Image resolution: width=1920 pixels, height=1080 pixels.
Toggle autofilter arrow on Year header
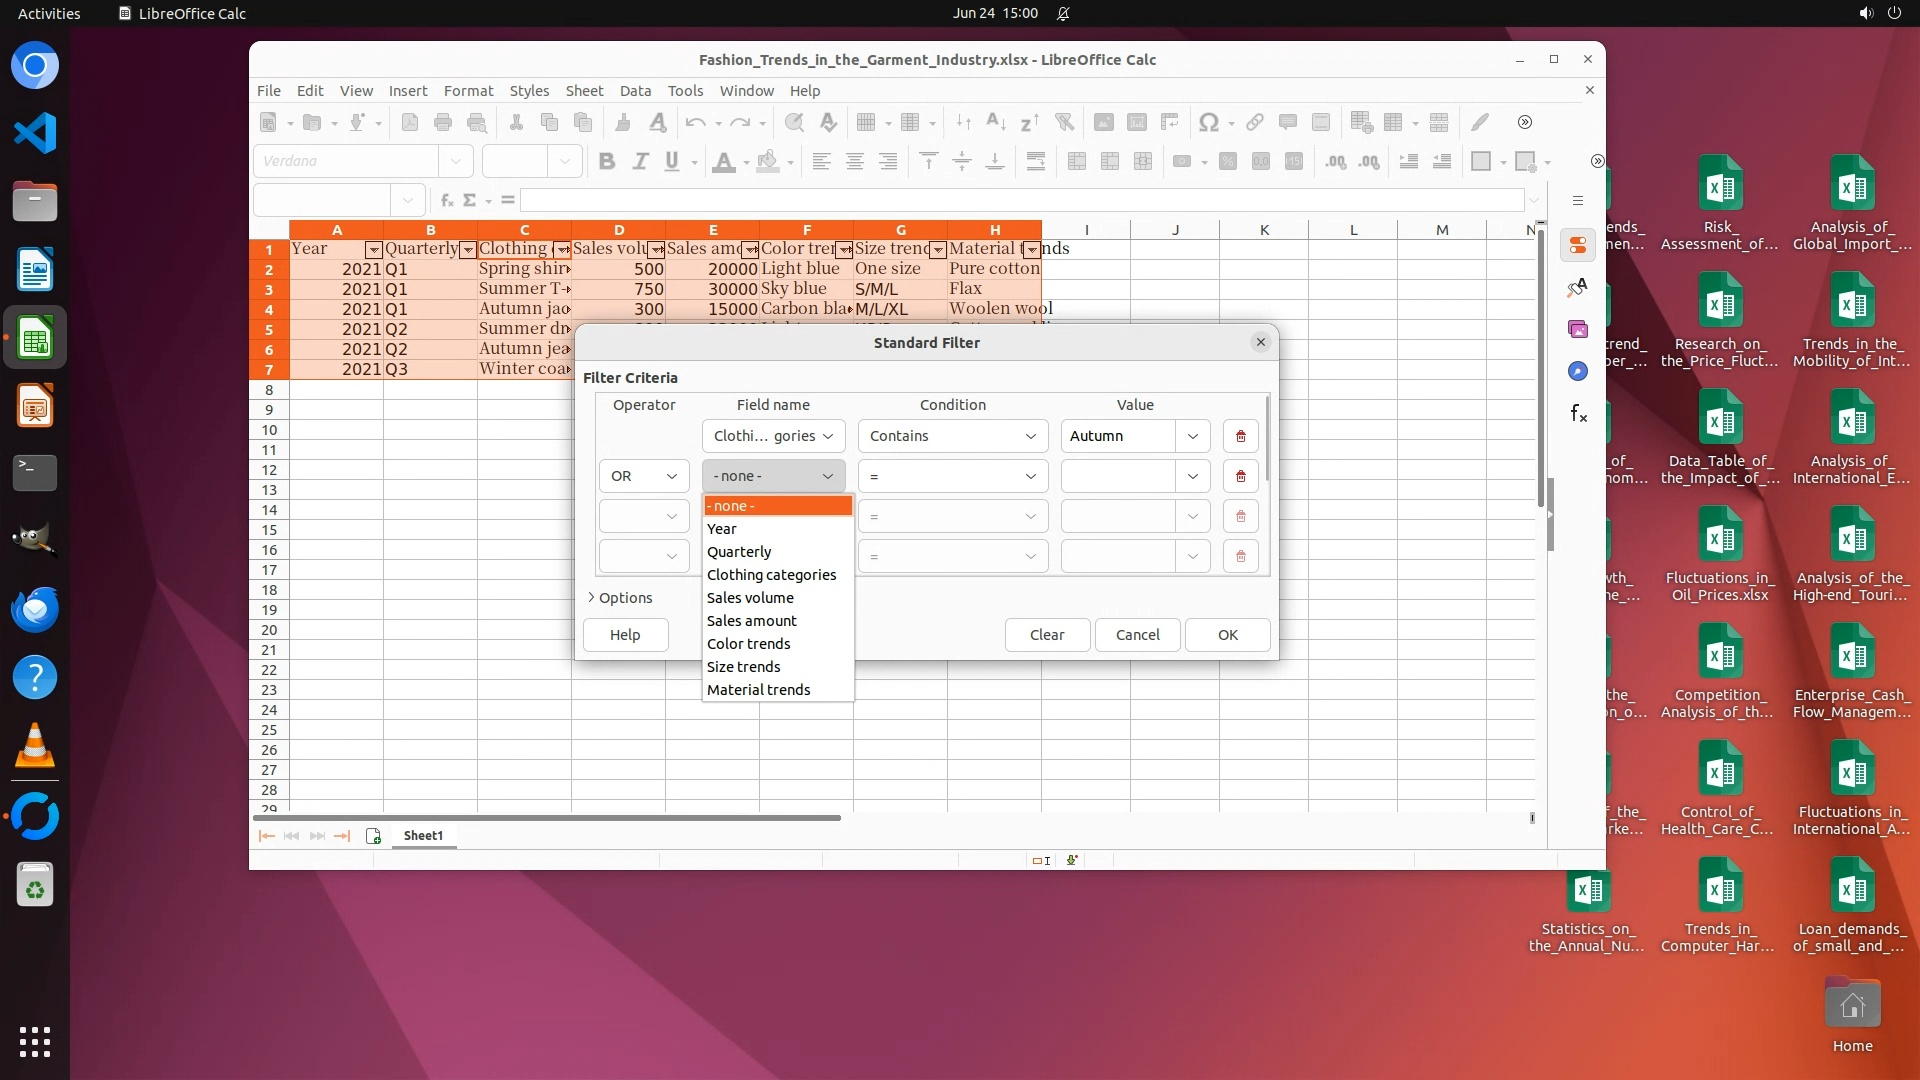point(373,250)
